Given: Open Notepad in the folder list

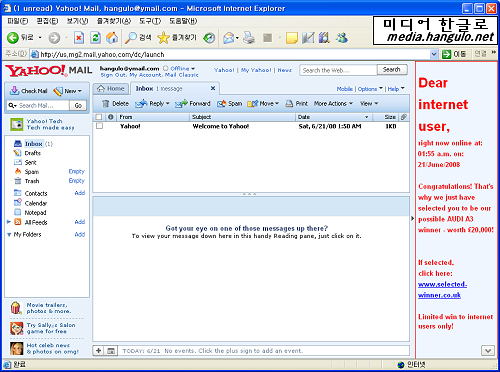Looking at the screenshot, I should pyautogui.click(x=35, y=212).
